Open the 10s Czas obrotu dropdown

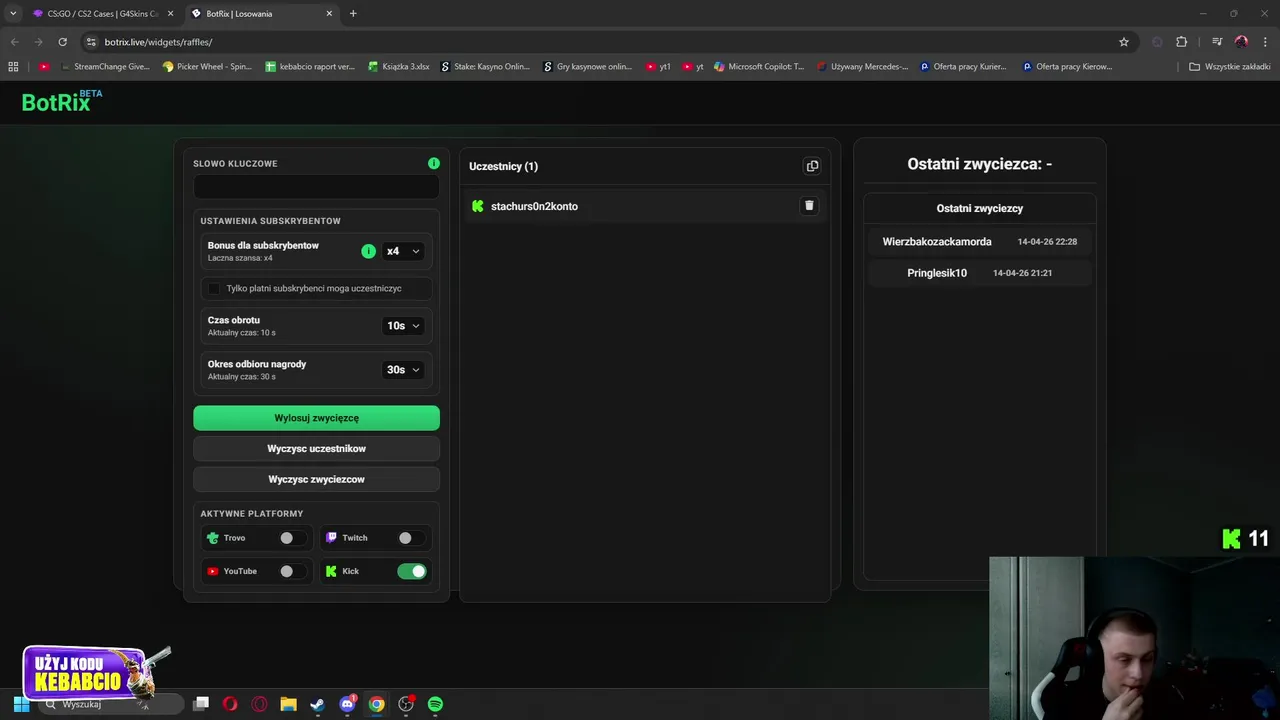pos(403,326)
